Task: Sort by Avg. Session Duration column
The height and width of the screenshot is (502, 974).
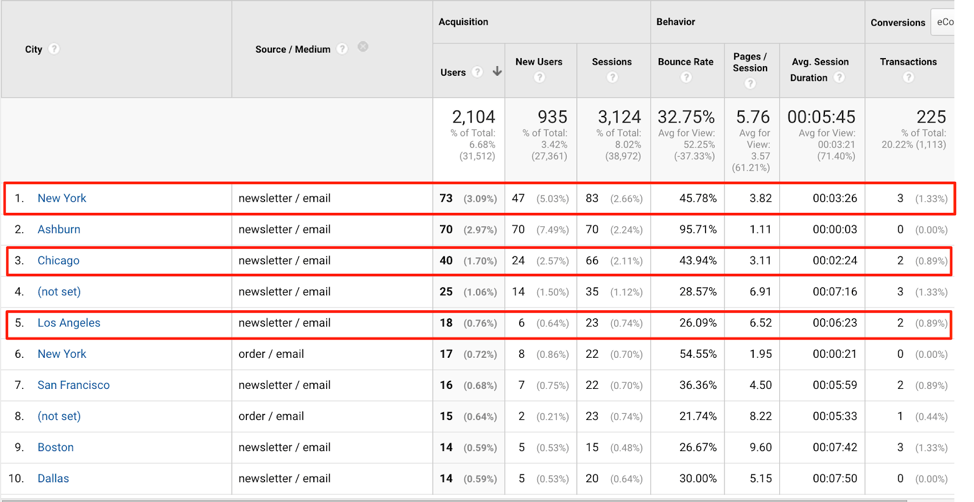Action: [x=820, y=69]
